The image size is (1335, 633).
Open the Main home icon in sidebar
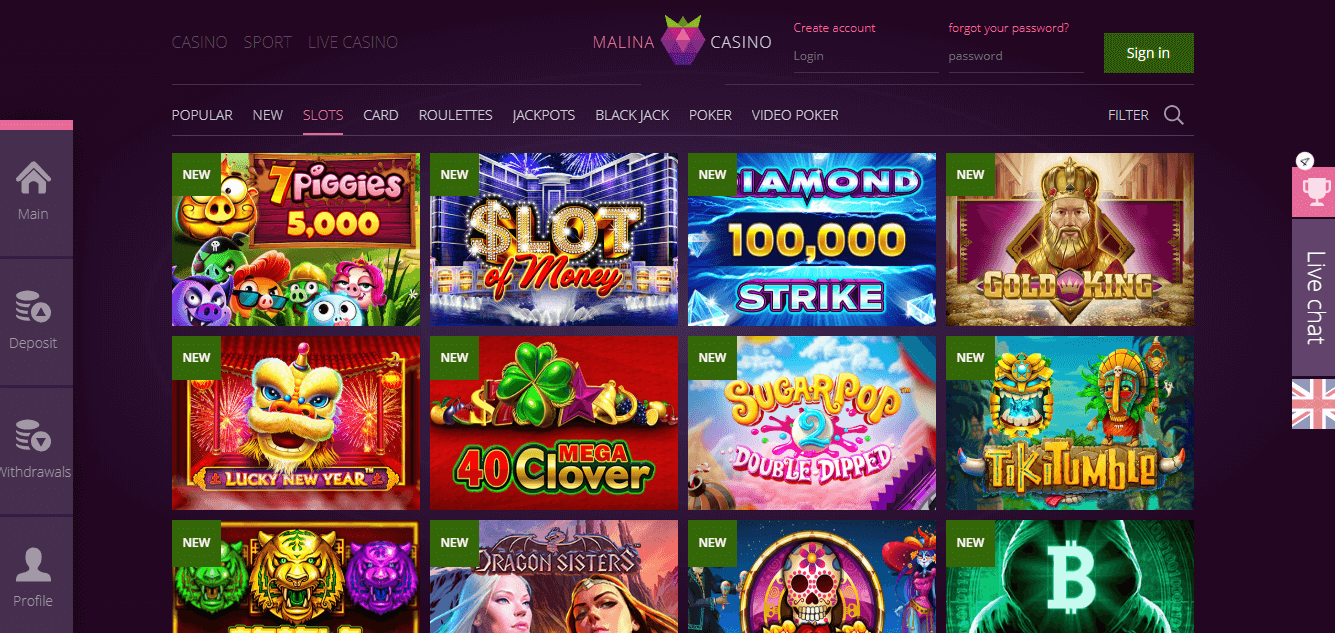(33, 178)
